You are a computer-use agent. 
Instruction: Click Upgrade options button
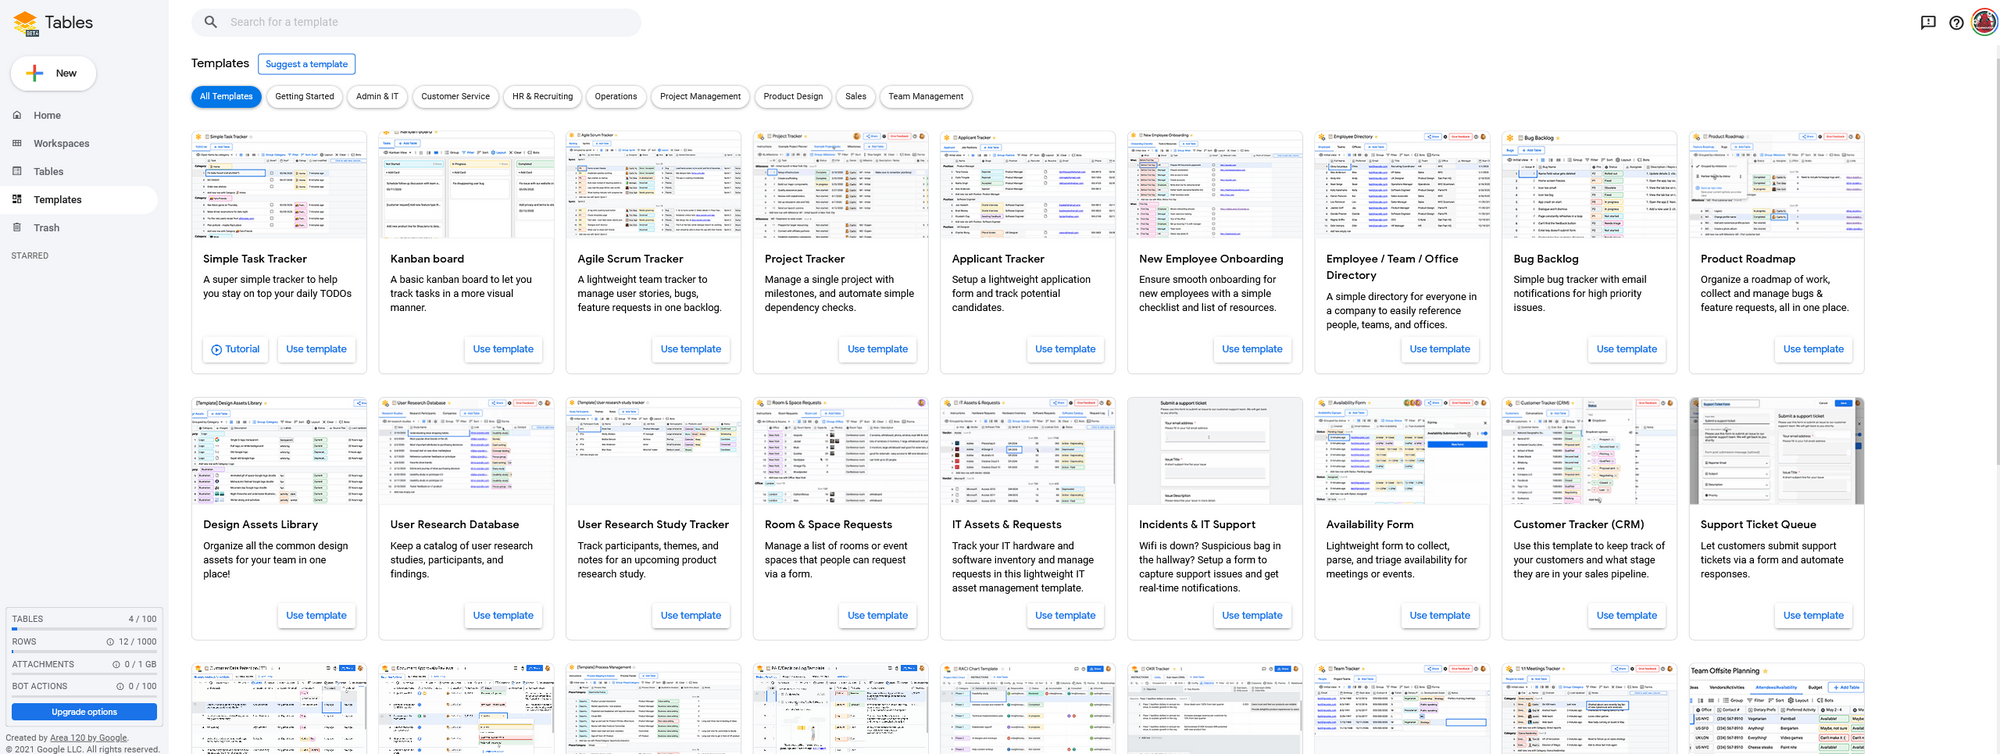click(84, 712)
